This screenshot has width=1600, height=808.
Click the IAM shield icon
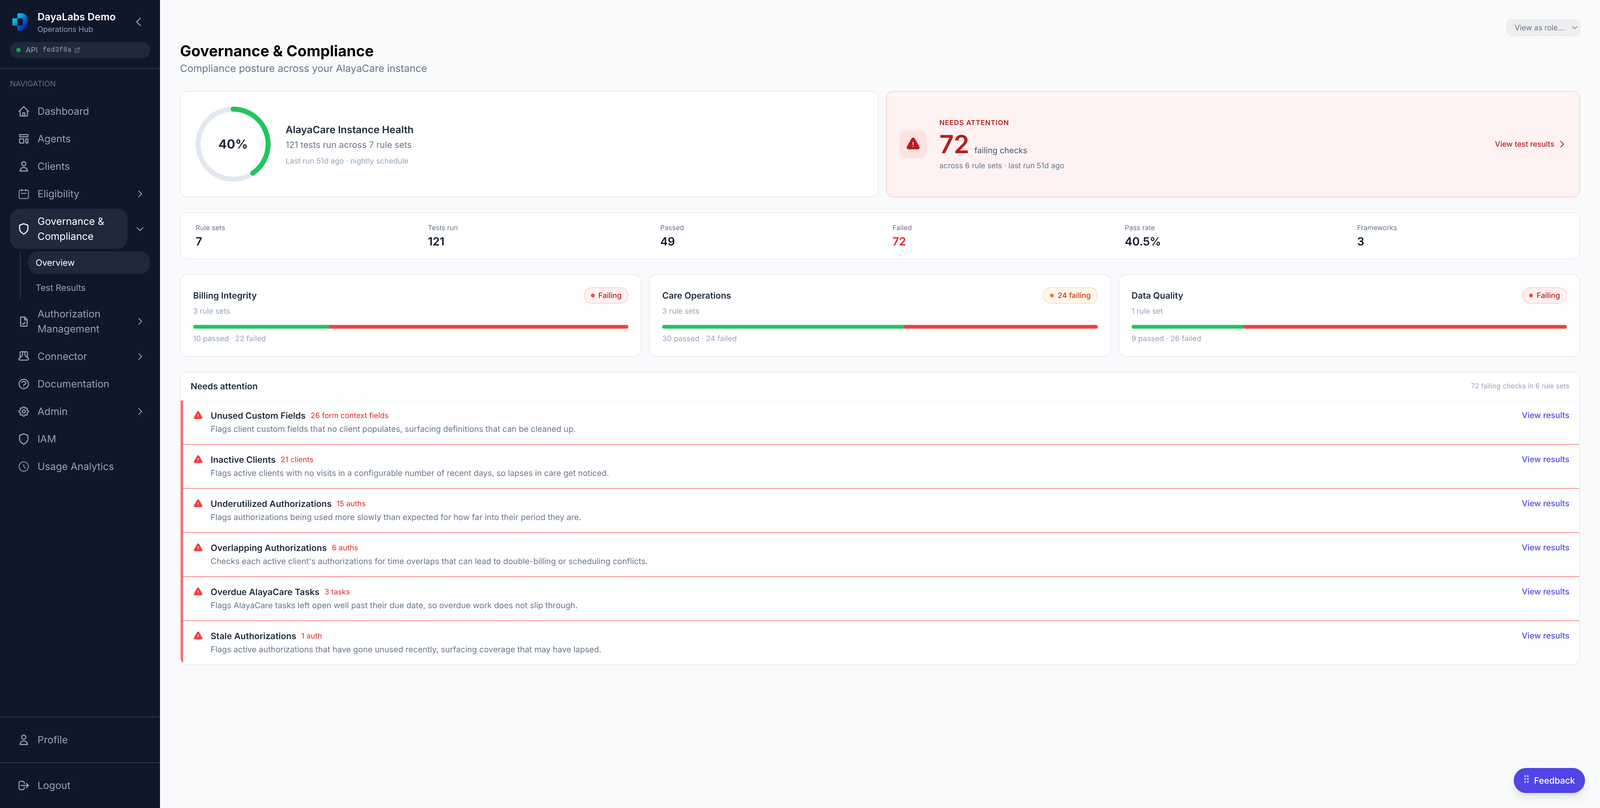point(24,439)
